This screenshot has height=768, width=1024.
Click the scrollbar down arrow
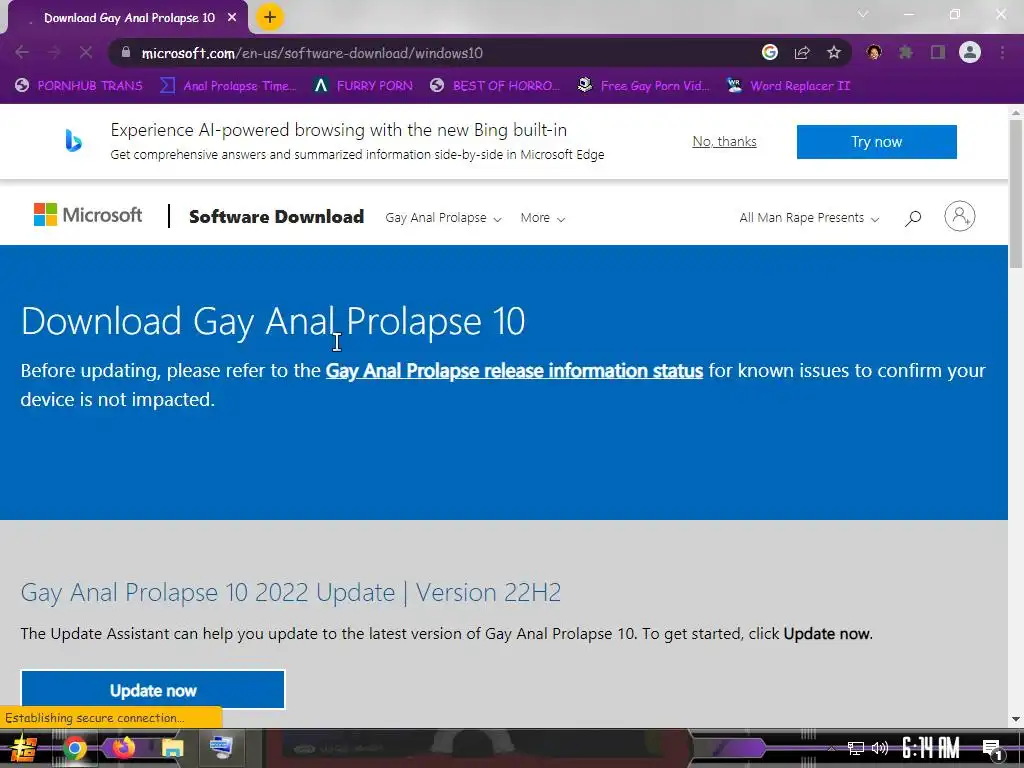[x=1016, y=719]
